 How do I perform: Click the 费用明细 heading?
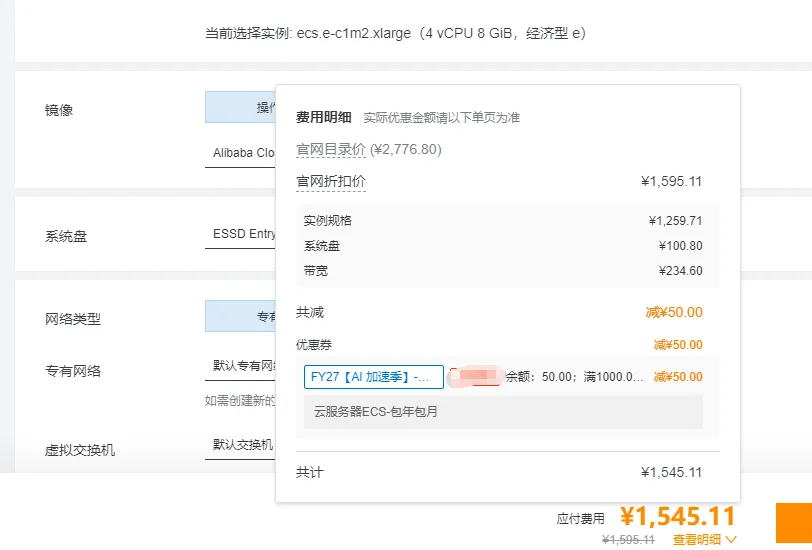pyautogui.click(x=324, y=118)
